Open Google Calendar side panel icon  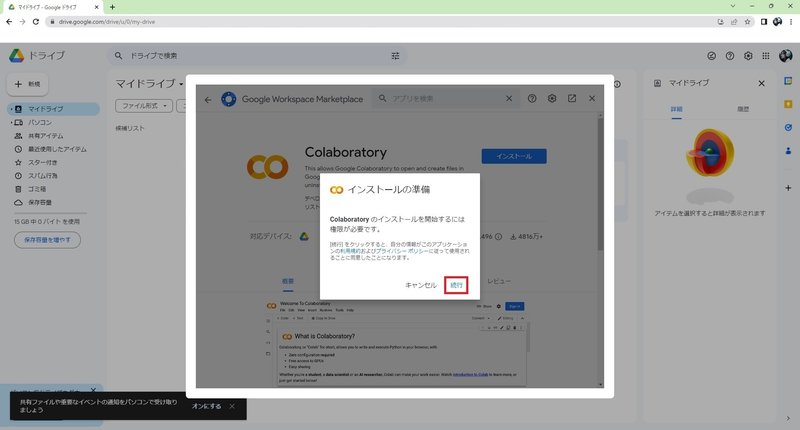tap(788, 81)
